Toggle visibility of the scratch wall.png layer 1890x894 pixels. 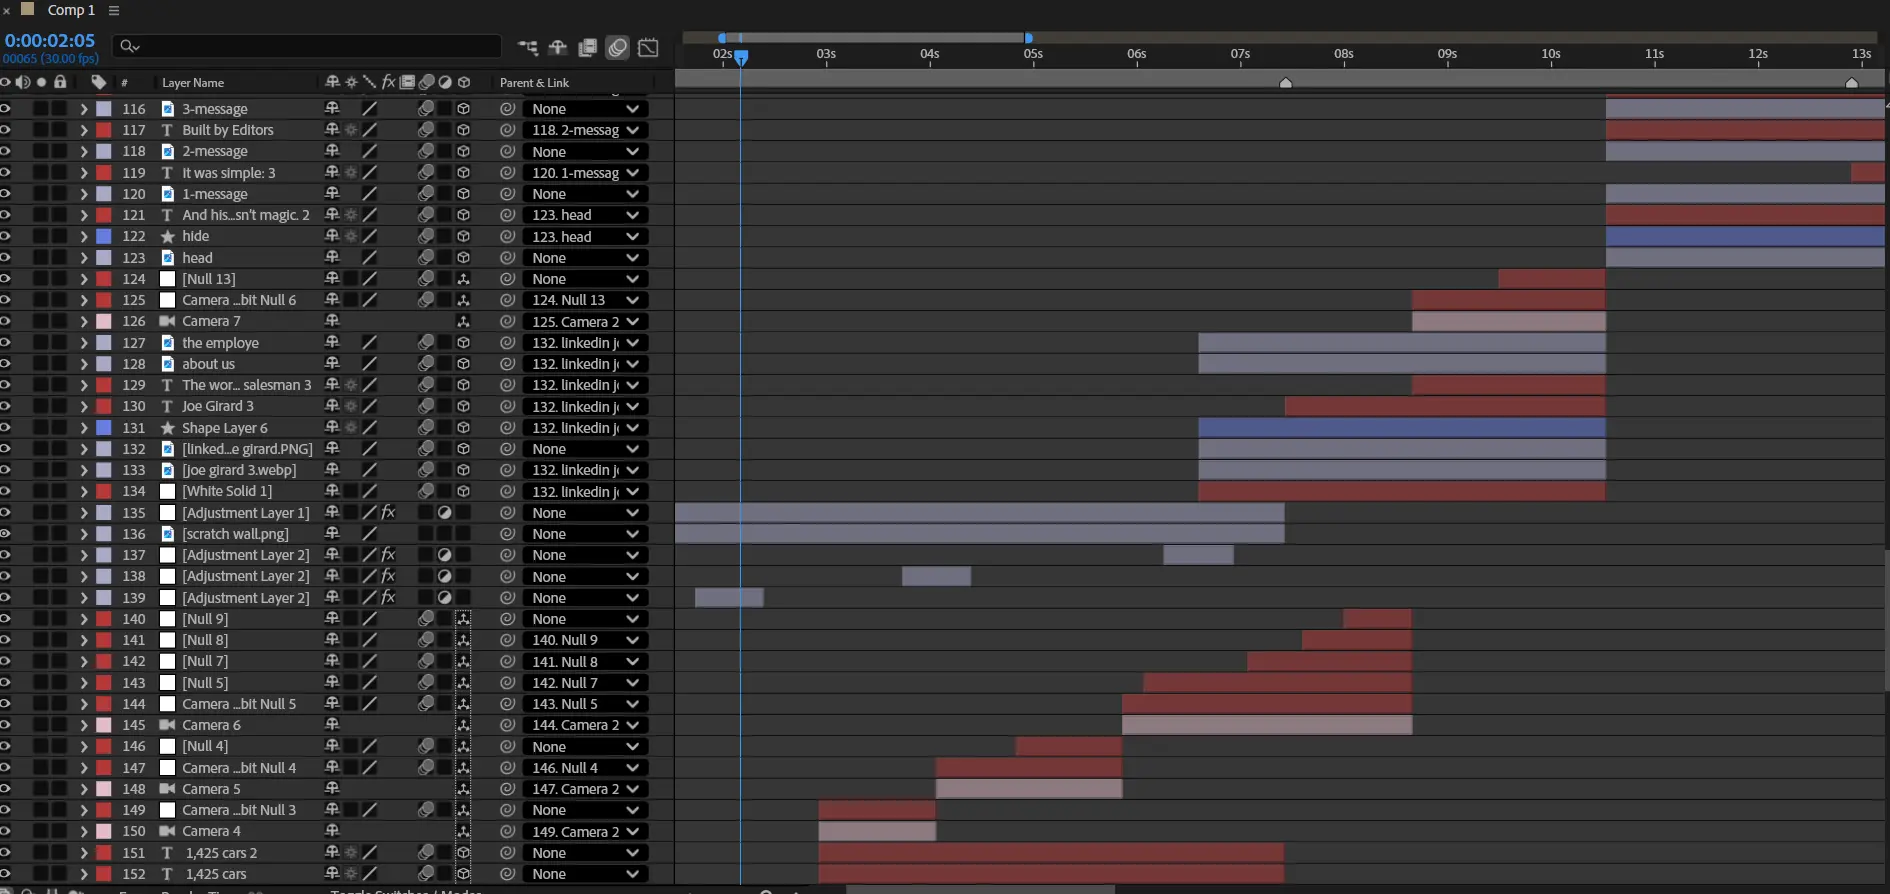click(5, 534)
